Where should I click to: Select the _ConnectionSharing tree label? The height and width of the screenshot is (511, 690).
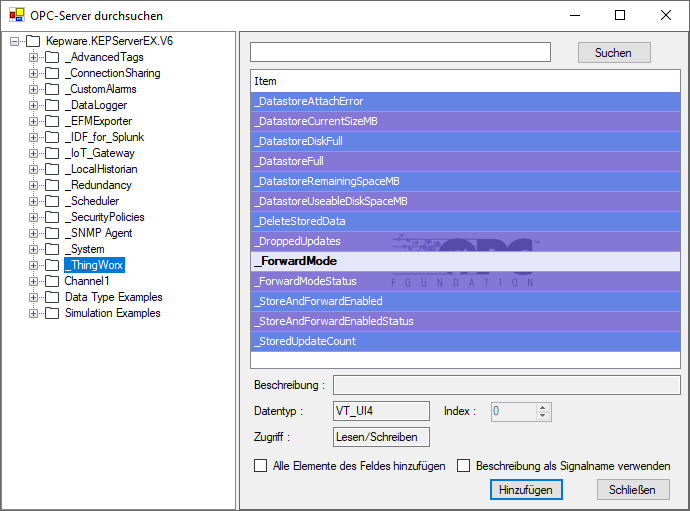click(x=113, y=73)
